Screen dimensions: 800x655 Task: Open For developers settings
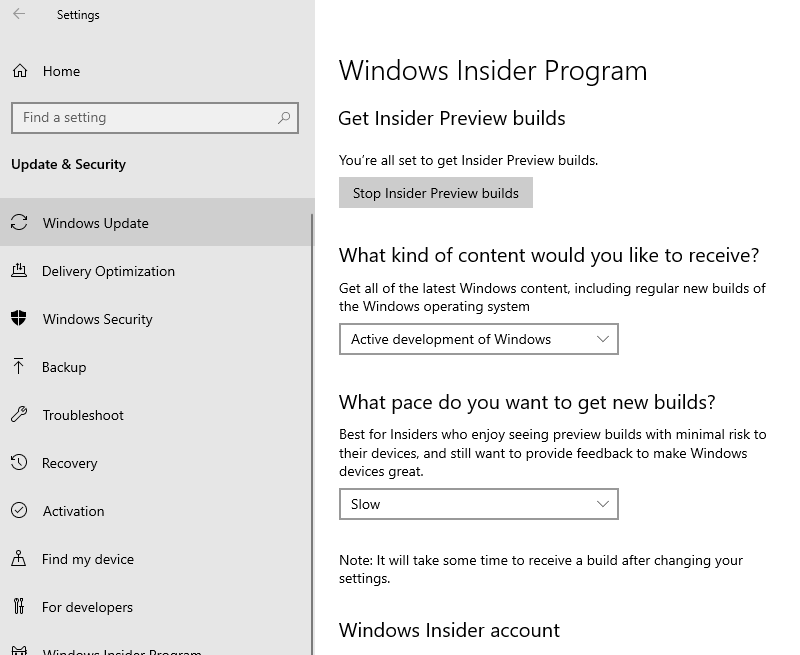pos(155,607)
